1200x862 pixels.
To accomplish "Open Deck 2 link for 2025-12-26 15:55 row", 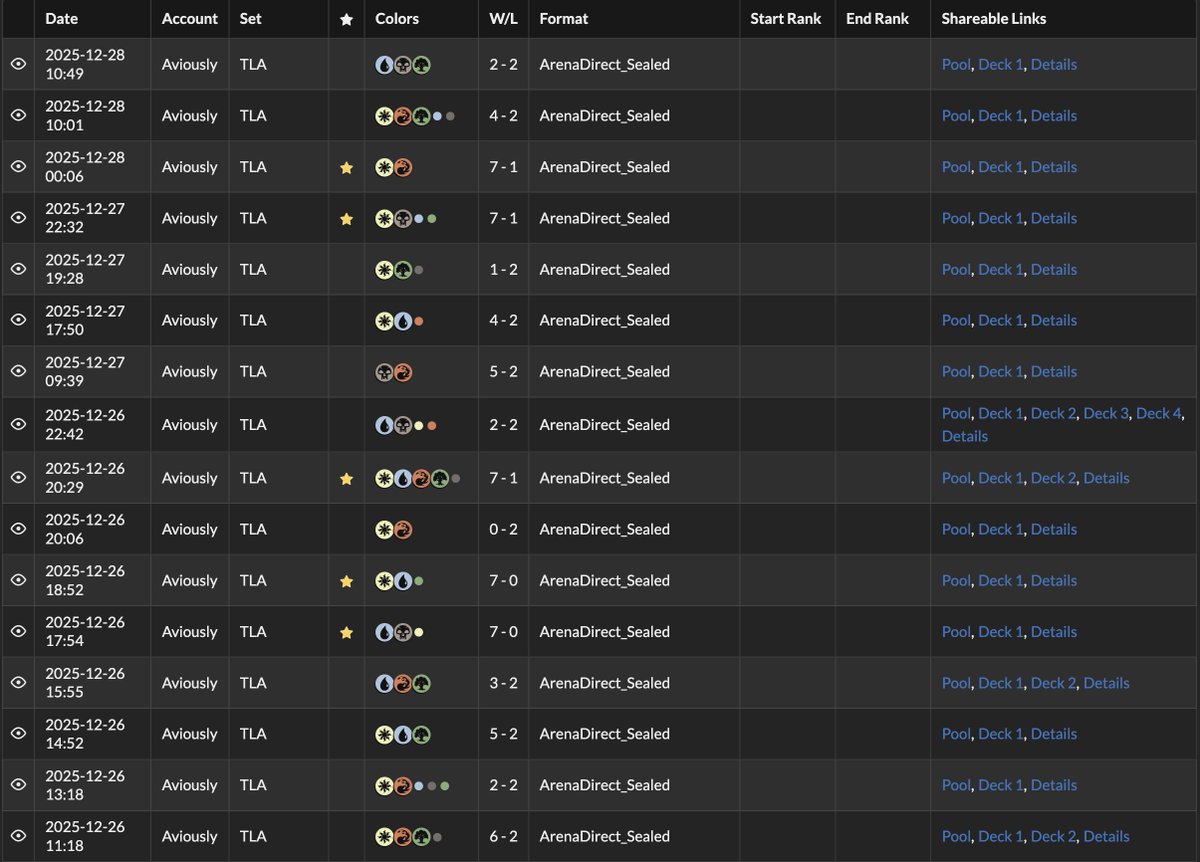I will tap(1054, 683).
